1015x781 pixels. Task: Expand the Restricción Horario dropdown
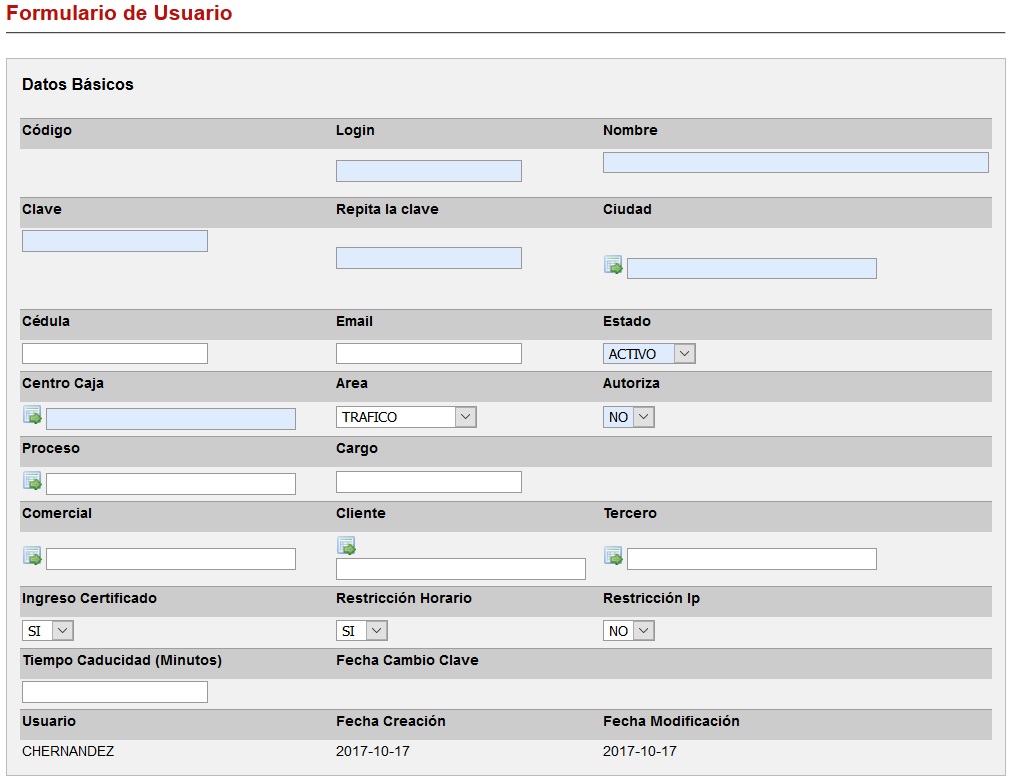[x=361, y=631]
